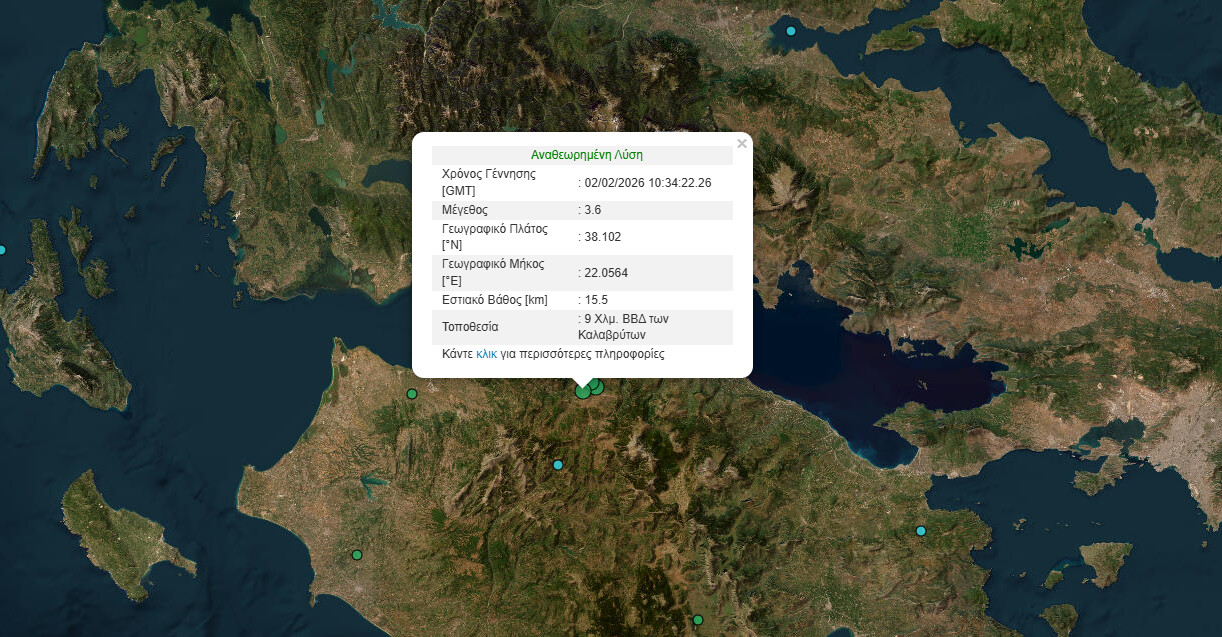Close the earthquake info popup
Image resolution: width=1222 pixels, height=637 pixels.
(741, 144)
